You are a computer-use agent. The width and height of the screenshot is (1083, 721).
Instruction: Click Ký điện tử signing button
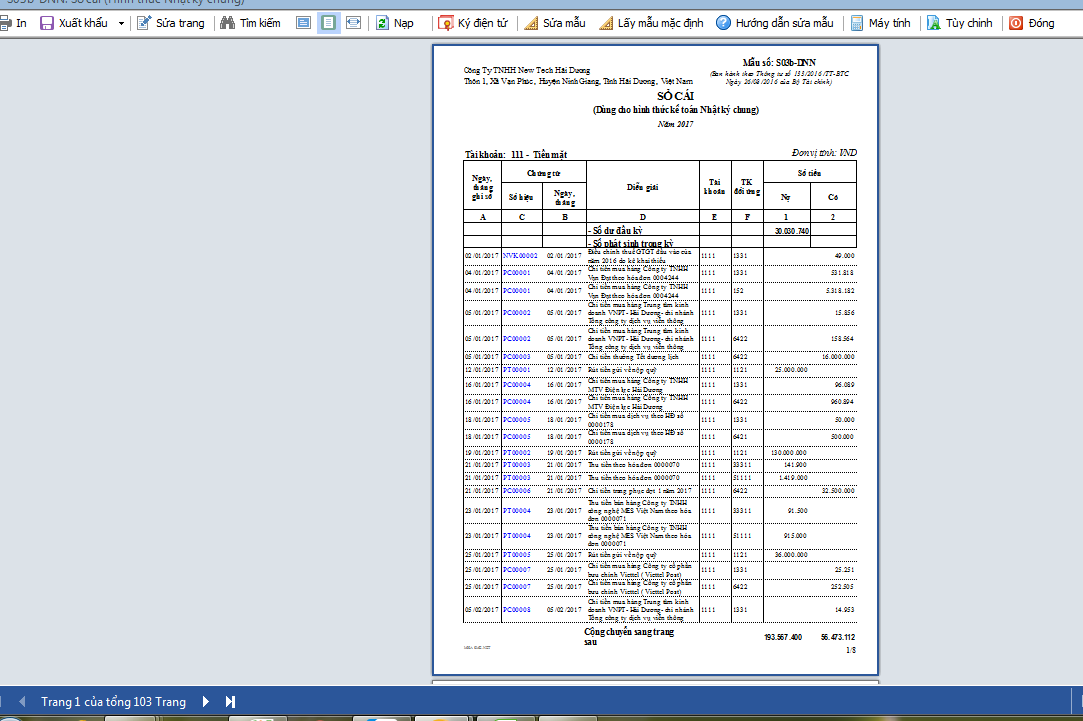pyautogui.click(x=473, y=23)
